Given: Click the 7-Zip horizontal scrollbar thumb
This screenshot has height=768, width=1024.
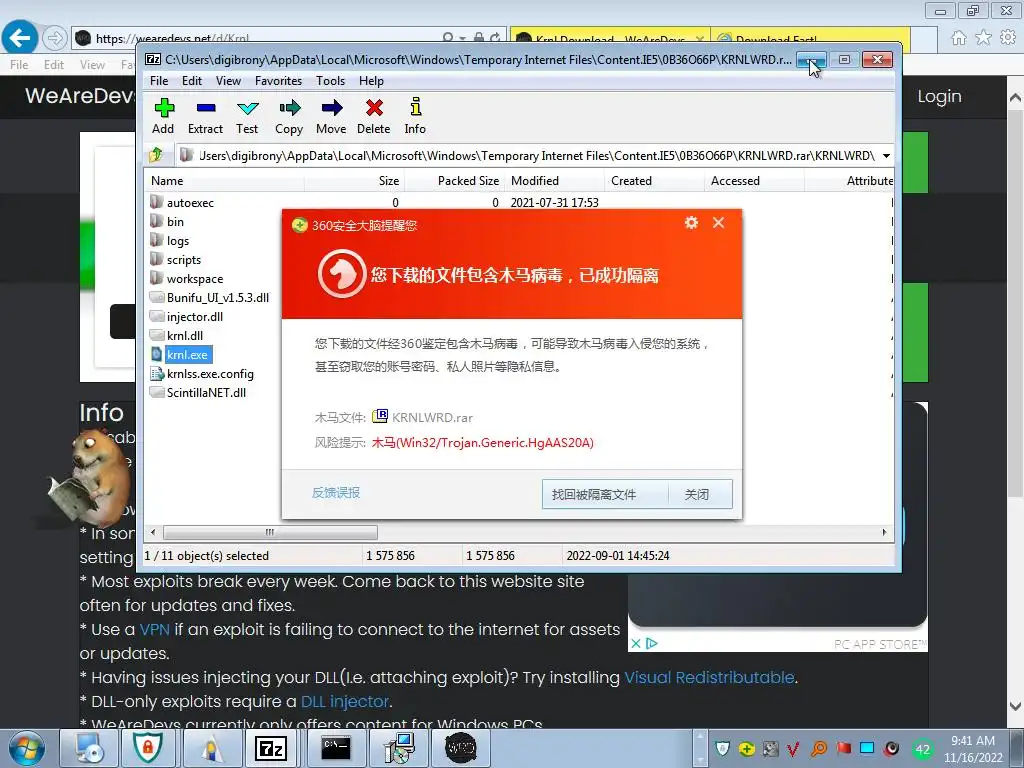Looking at the screenshot, I should pos(270,532).
